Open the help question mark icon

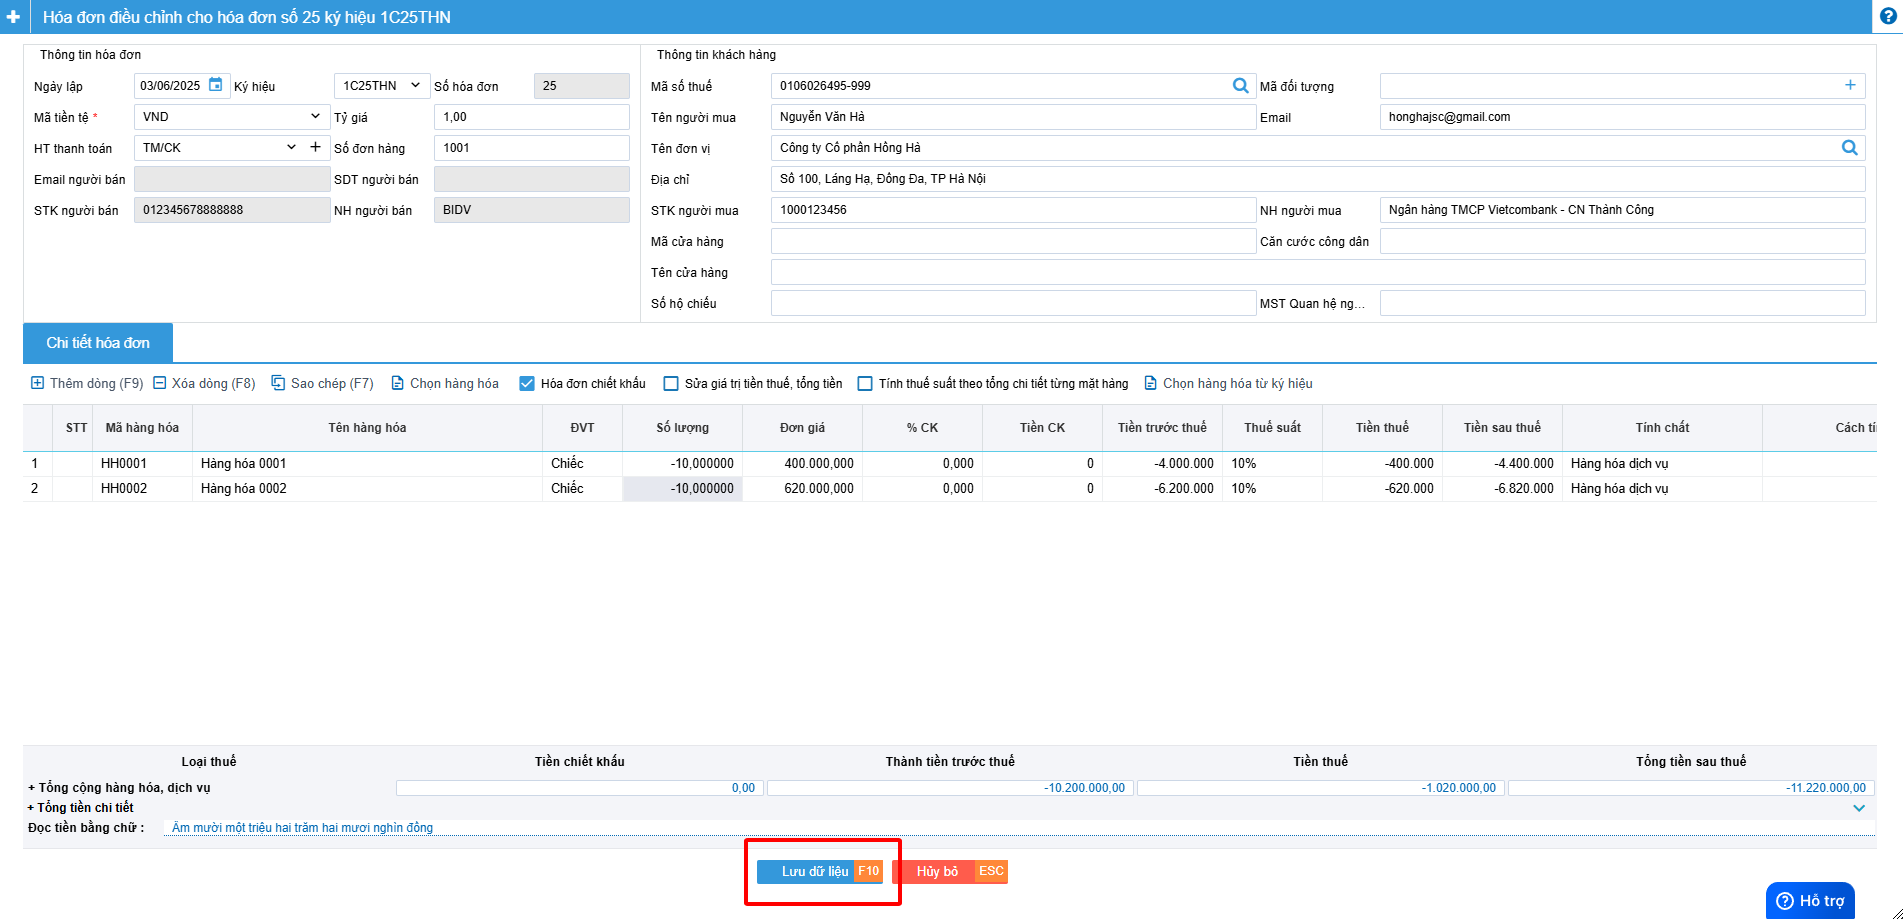point(1888,16)
